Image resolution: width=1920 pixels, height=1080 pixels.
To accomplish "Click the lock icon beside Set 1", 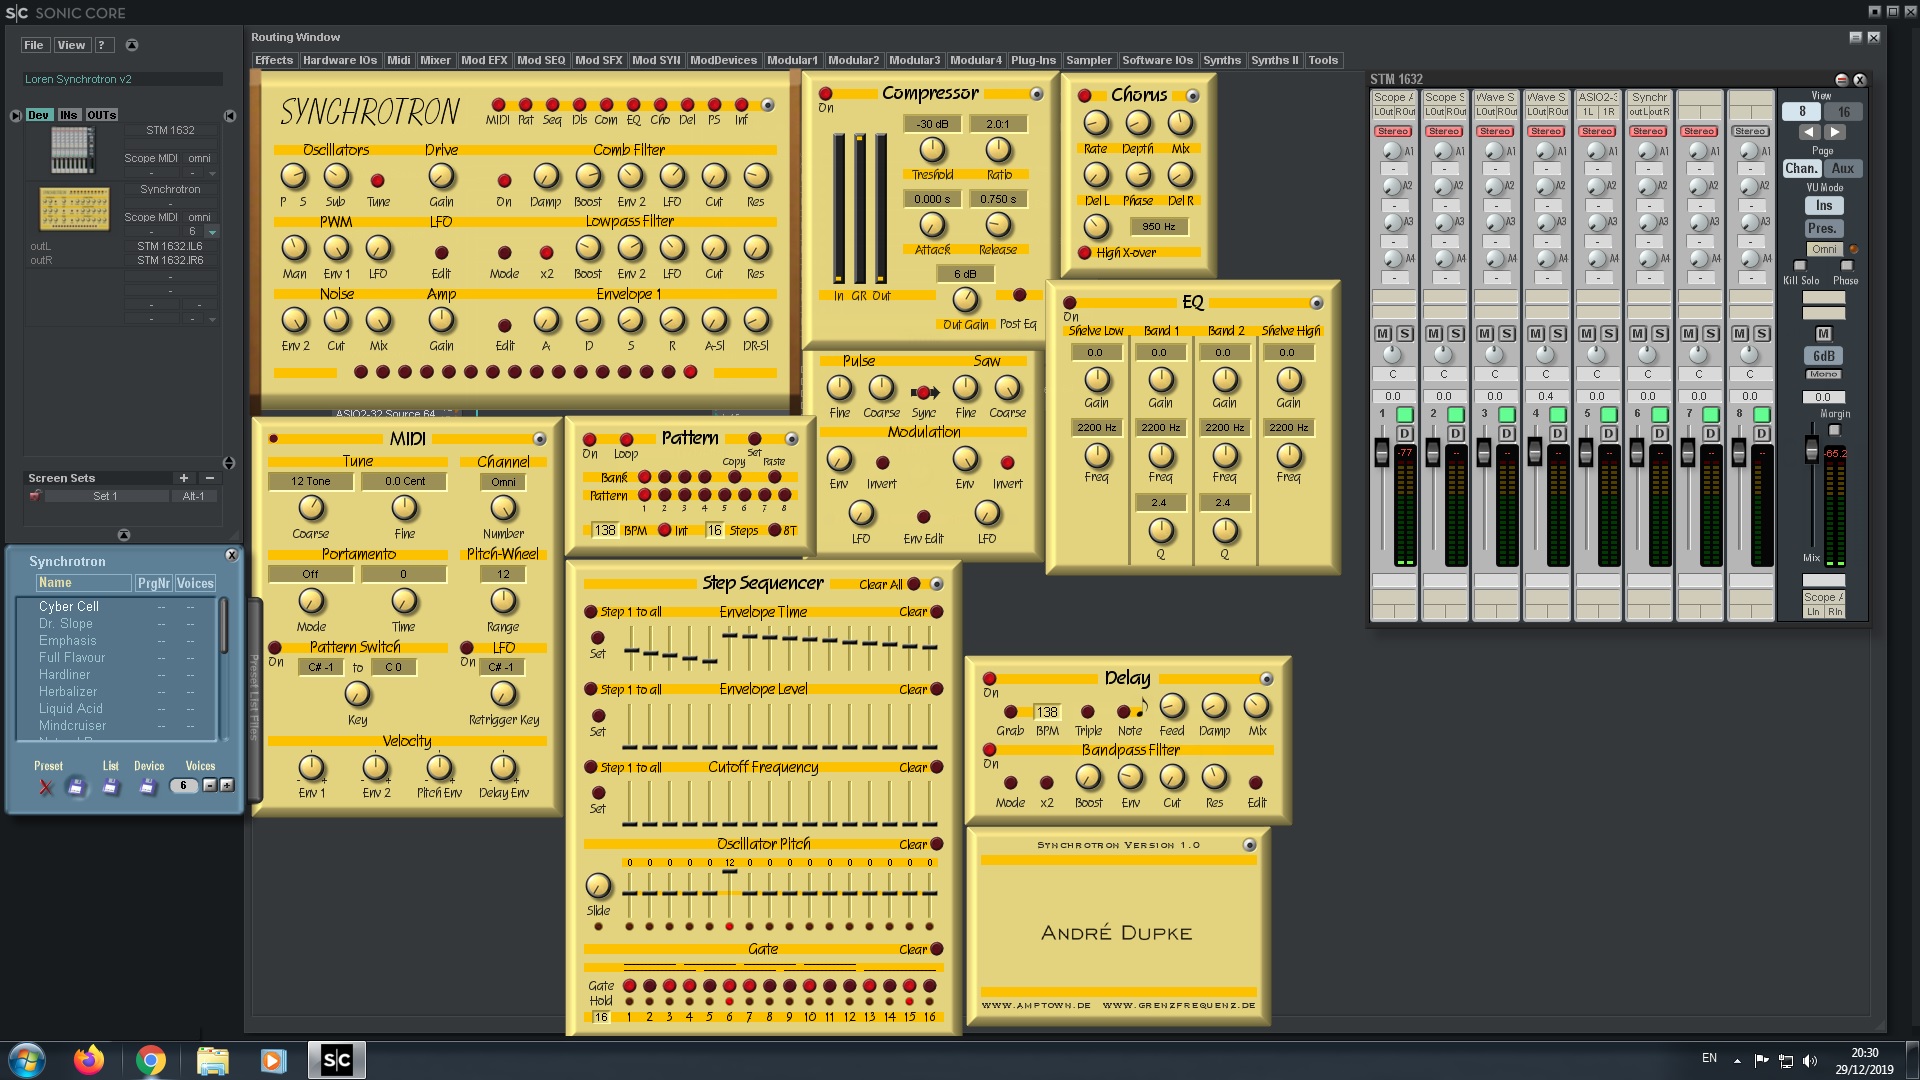I will pyautogui.click(x=35, y=496).
